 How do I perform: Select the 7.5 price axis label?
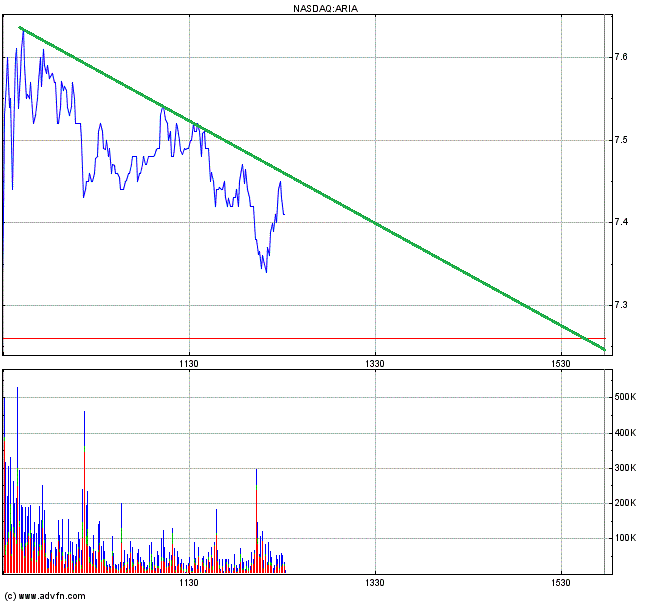pyautogui.click(x=621, y=140)
